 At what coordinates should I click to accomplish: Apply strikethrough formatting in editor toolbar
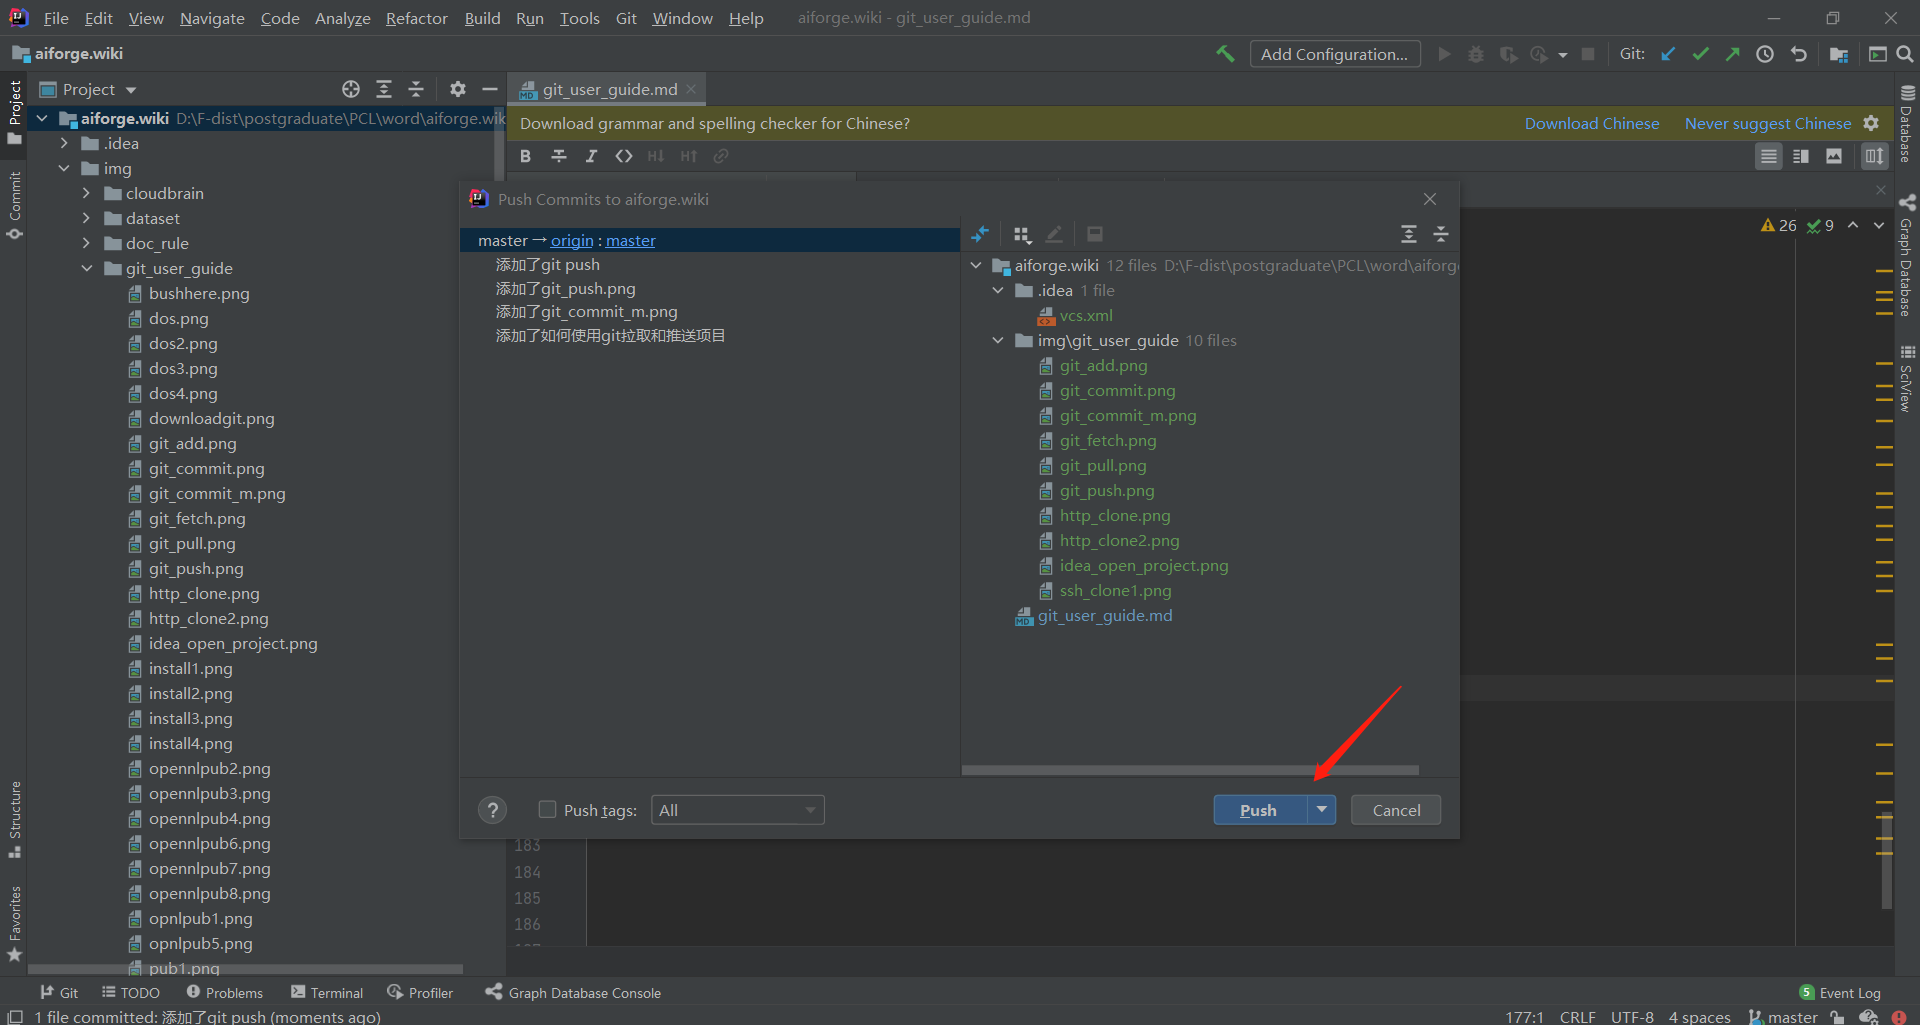point(559,156)
